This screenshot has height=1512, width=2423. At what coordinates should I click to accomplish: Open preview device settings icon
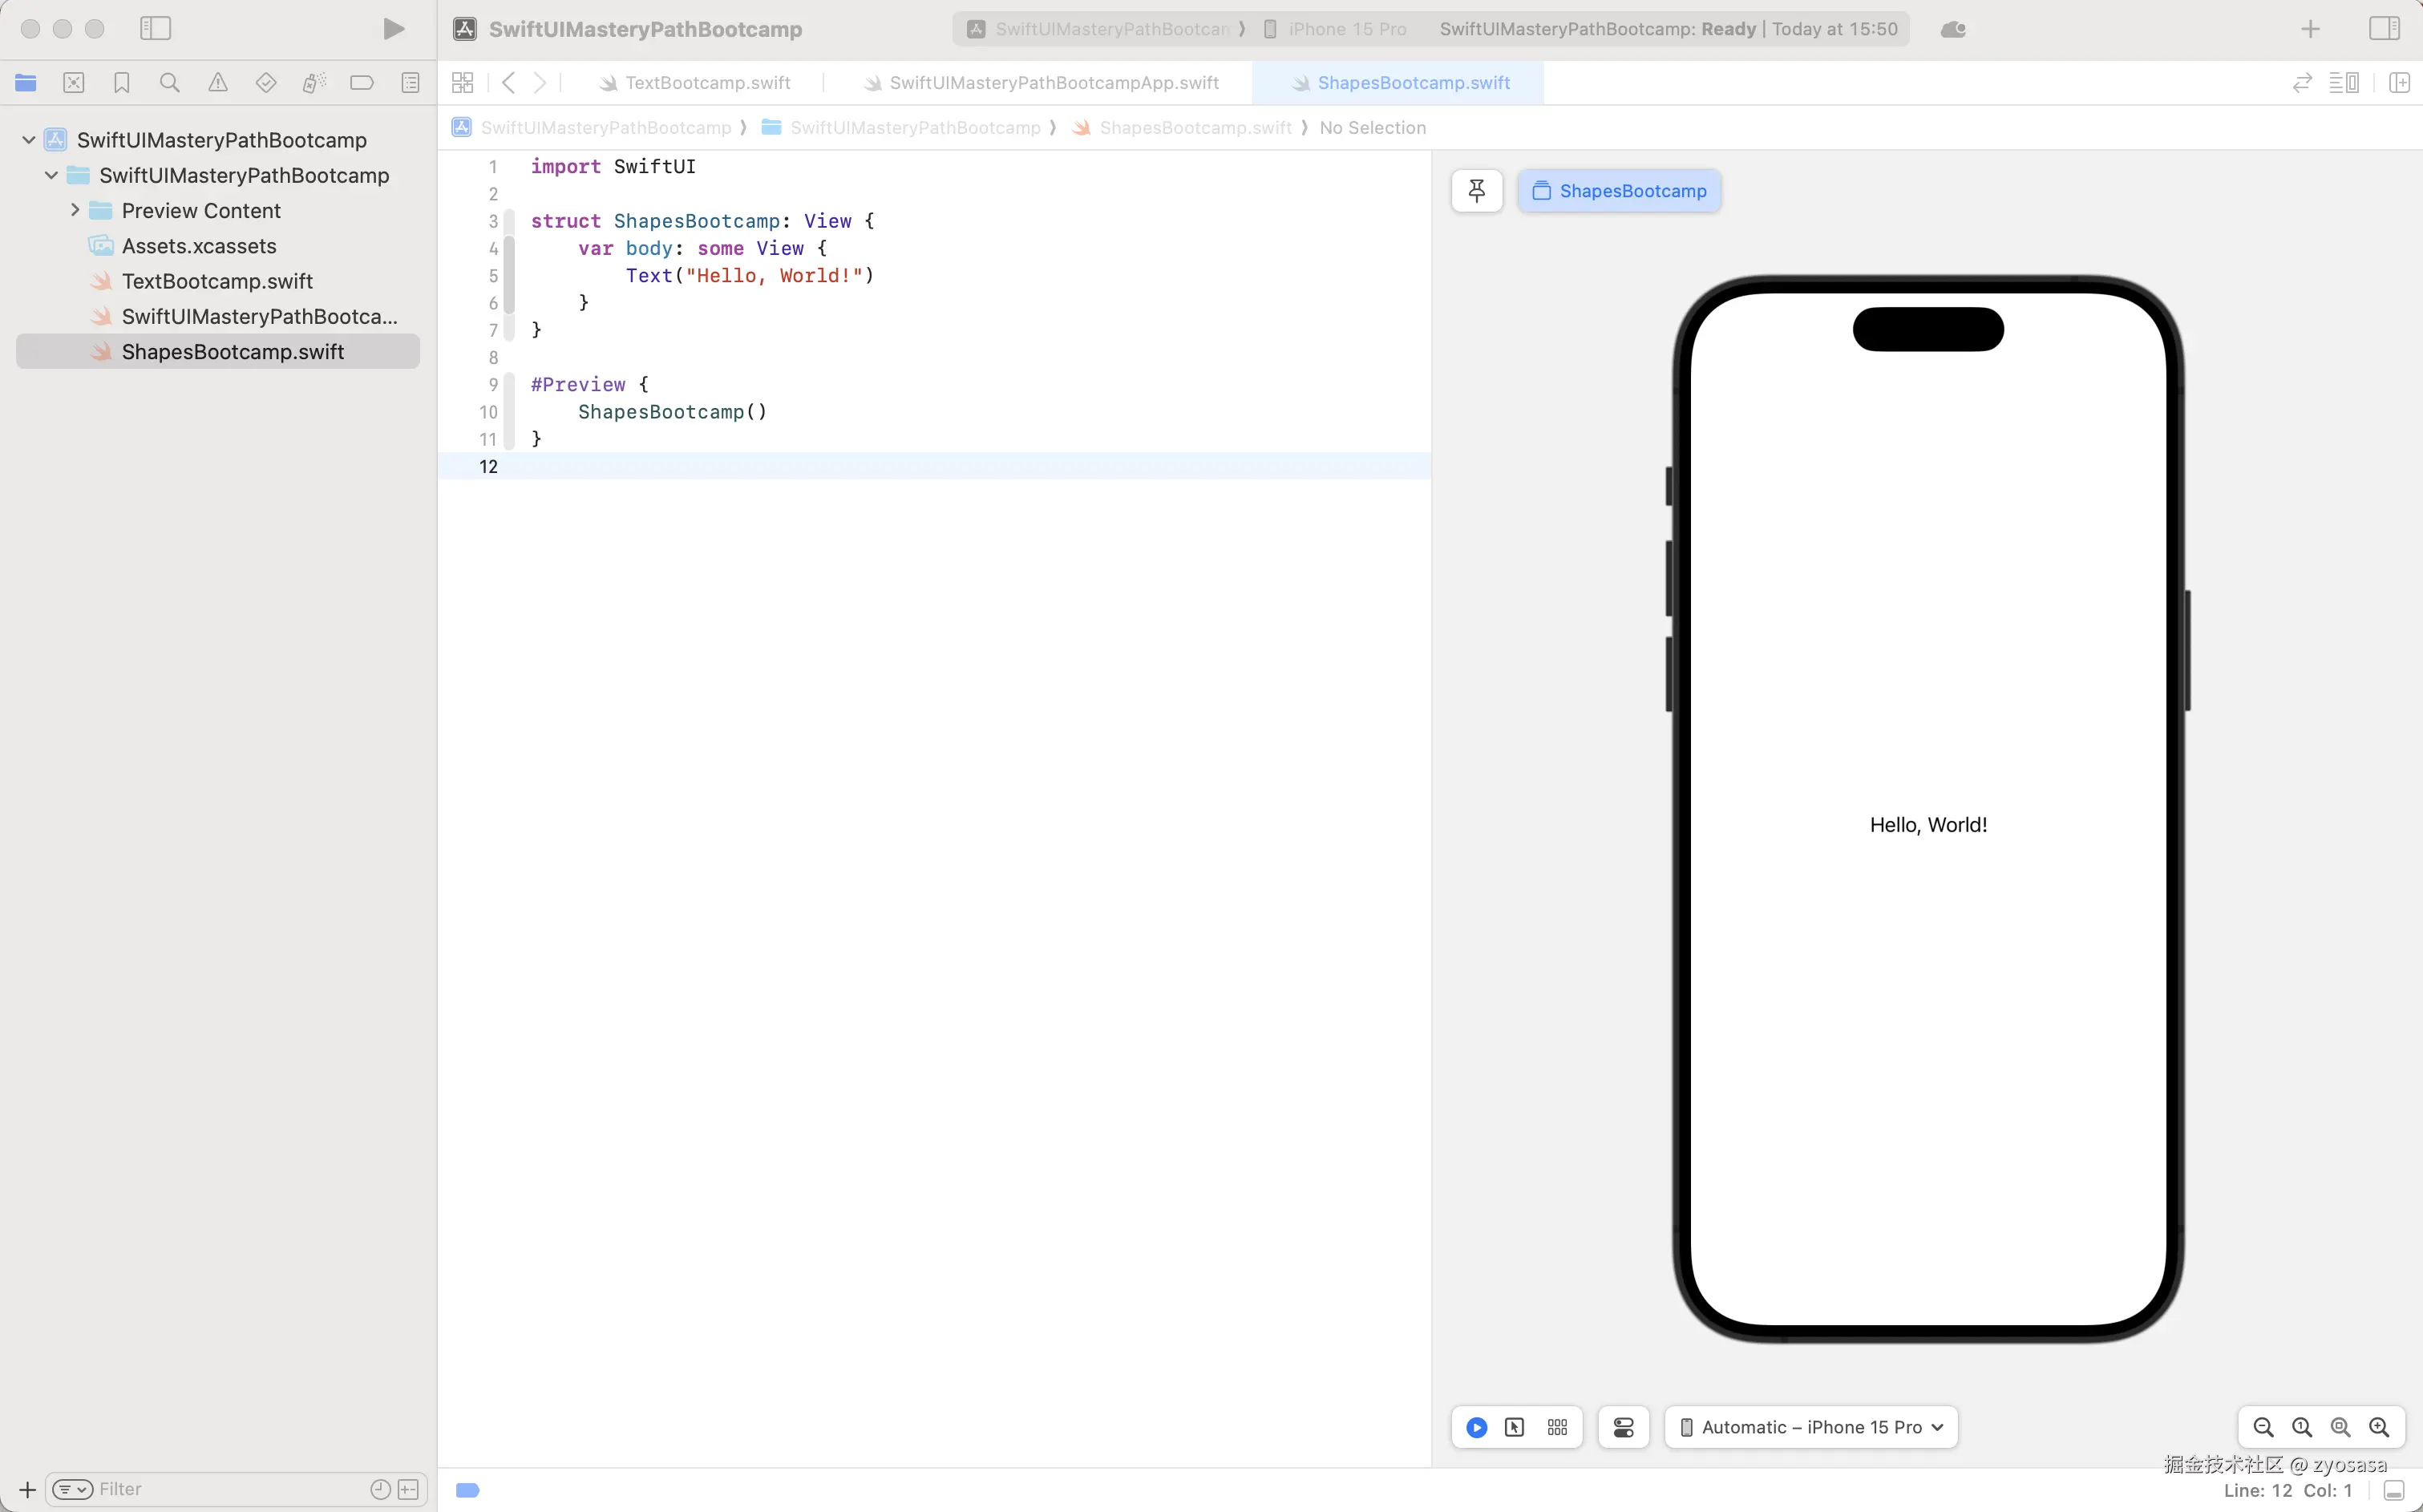click(1623, 1427)
